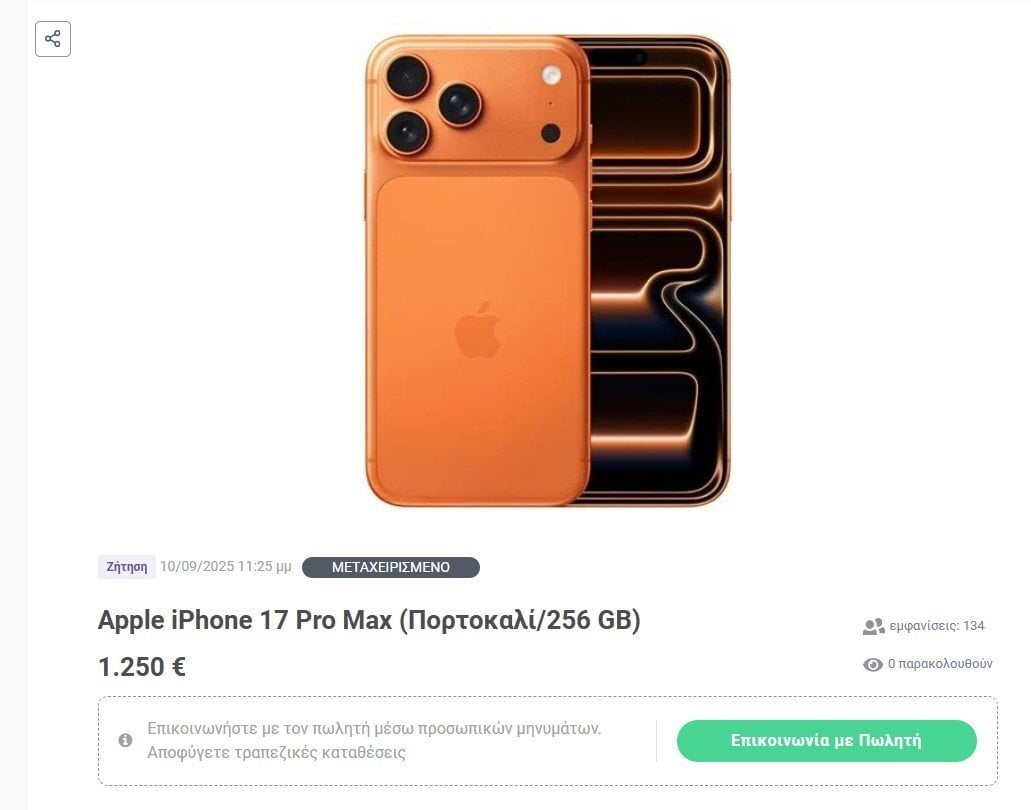
Task: Select the Apple iPhone 17 Pro Max title
Action: (369, 620)
